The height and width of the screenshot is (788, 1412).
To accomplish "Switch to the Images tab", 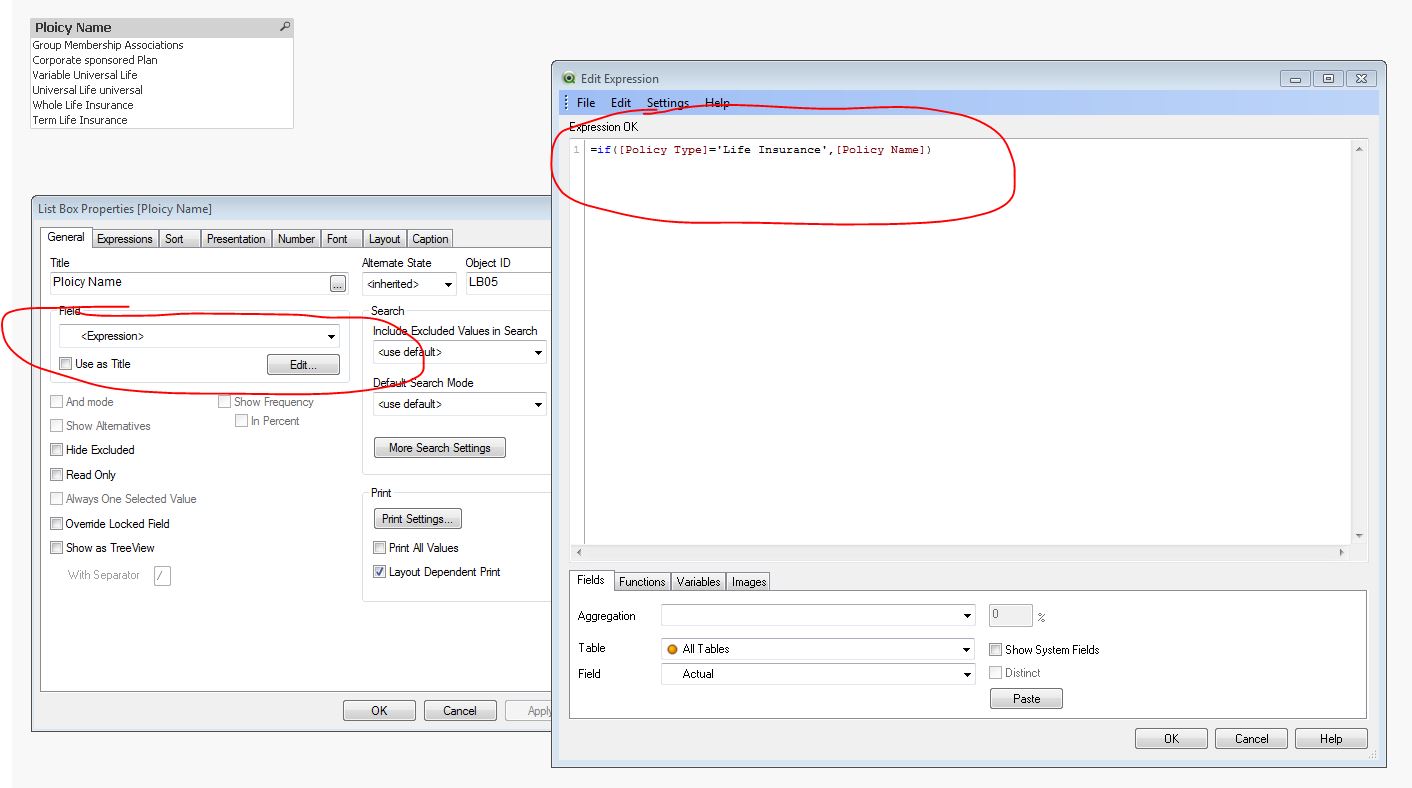I will [749, 582].
